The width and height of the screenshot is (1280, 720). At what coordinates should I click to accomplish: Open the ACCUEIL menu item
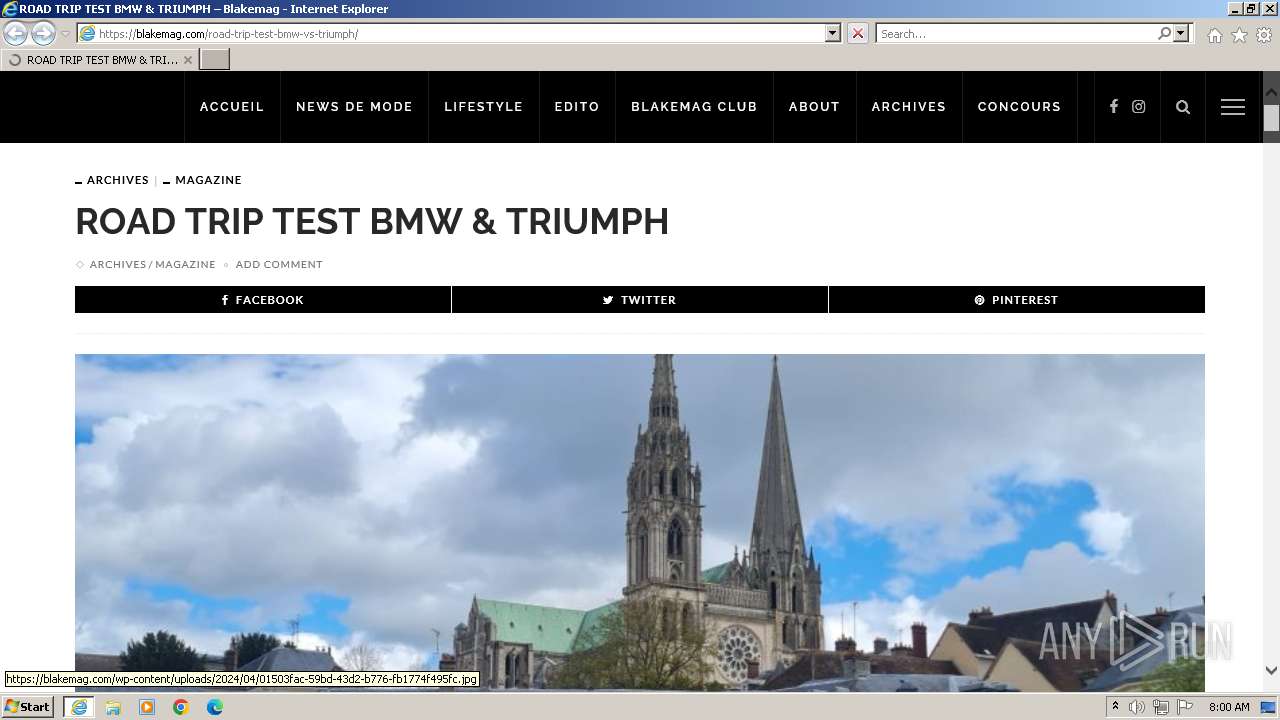coord(232,107)
